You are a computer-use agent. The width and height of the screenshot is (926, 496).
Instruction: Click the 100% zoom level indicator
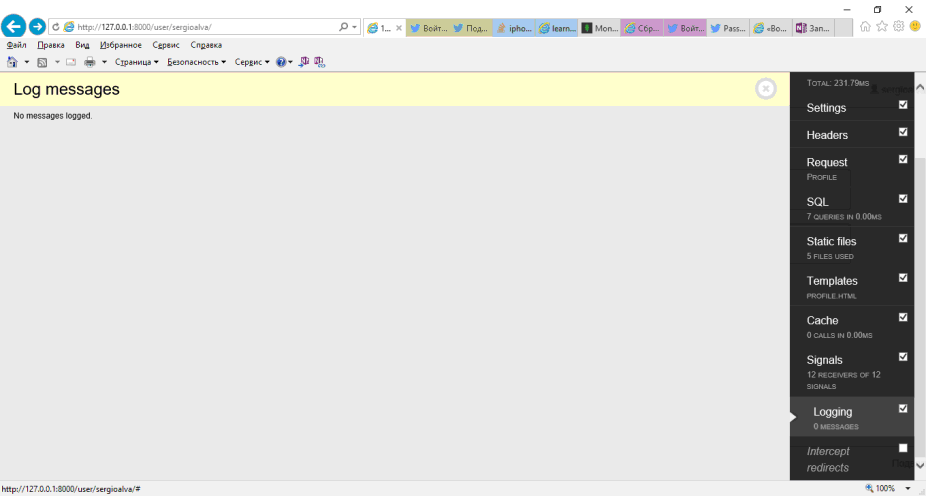pos(885,488)
